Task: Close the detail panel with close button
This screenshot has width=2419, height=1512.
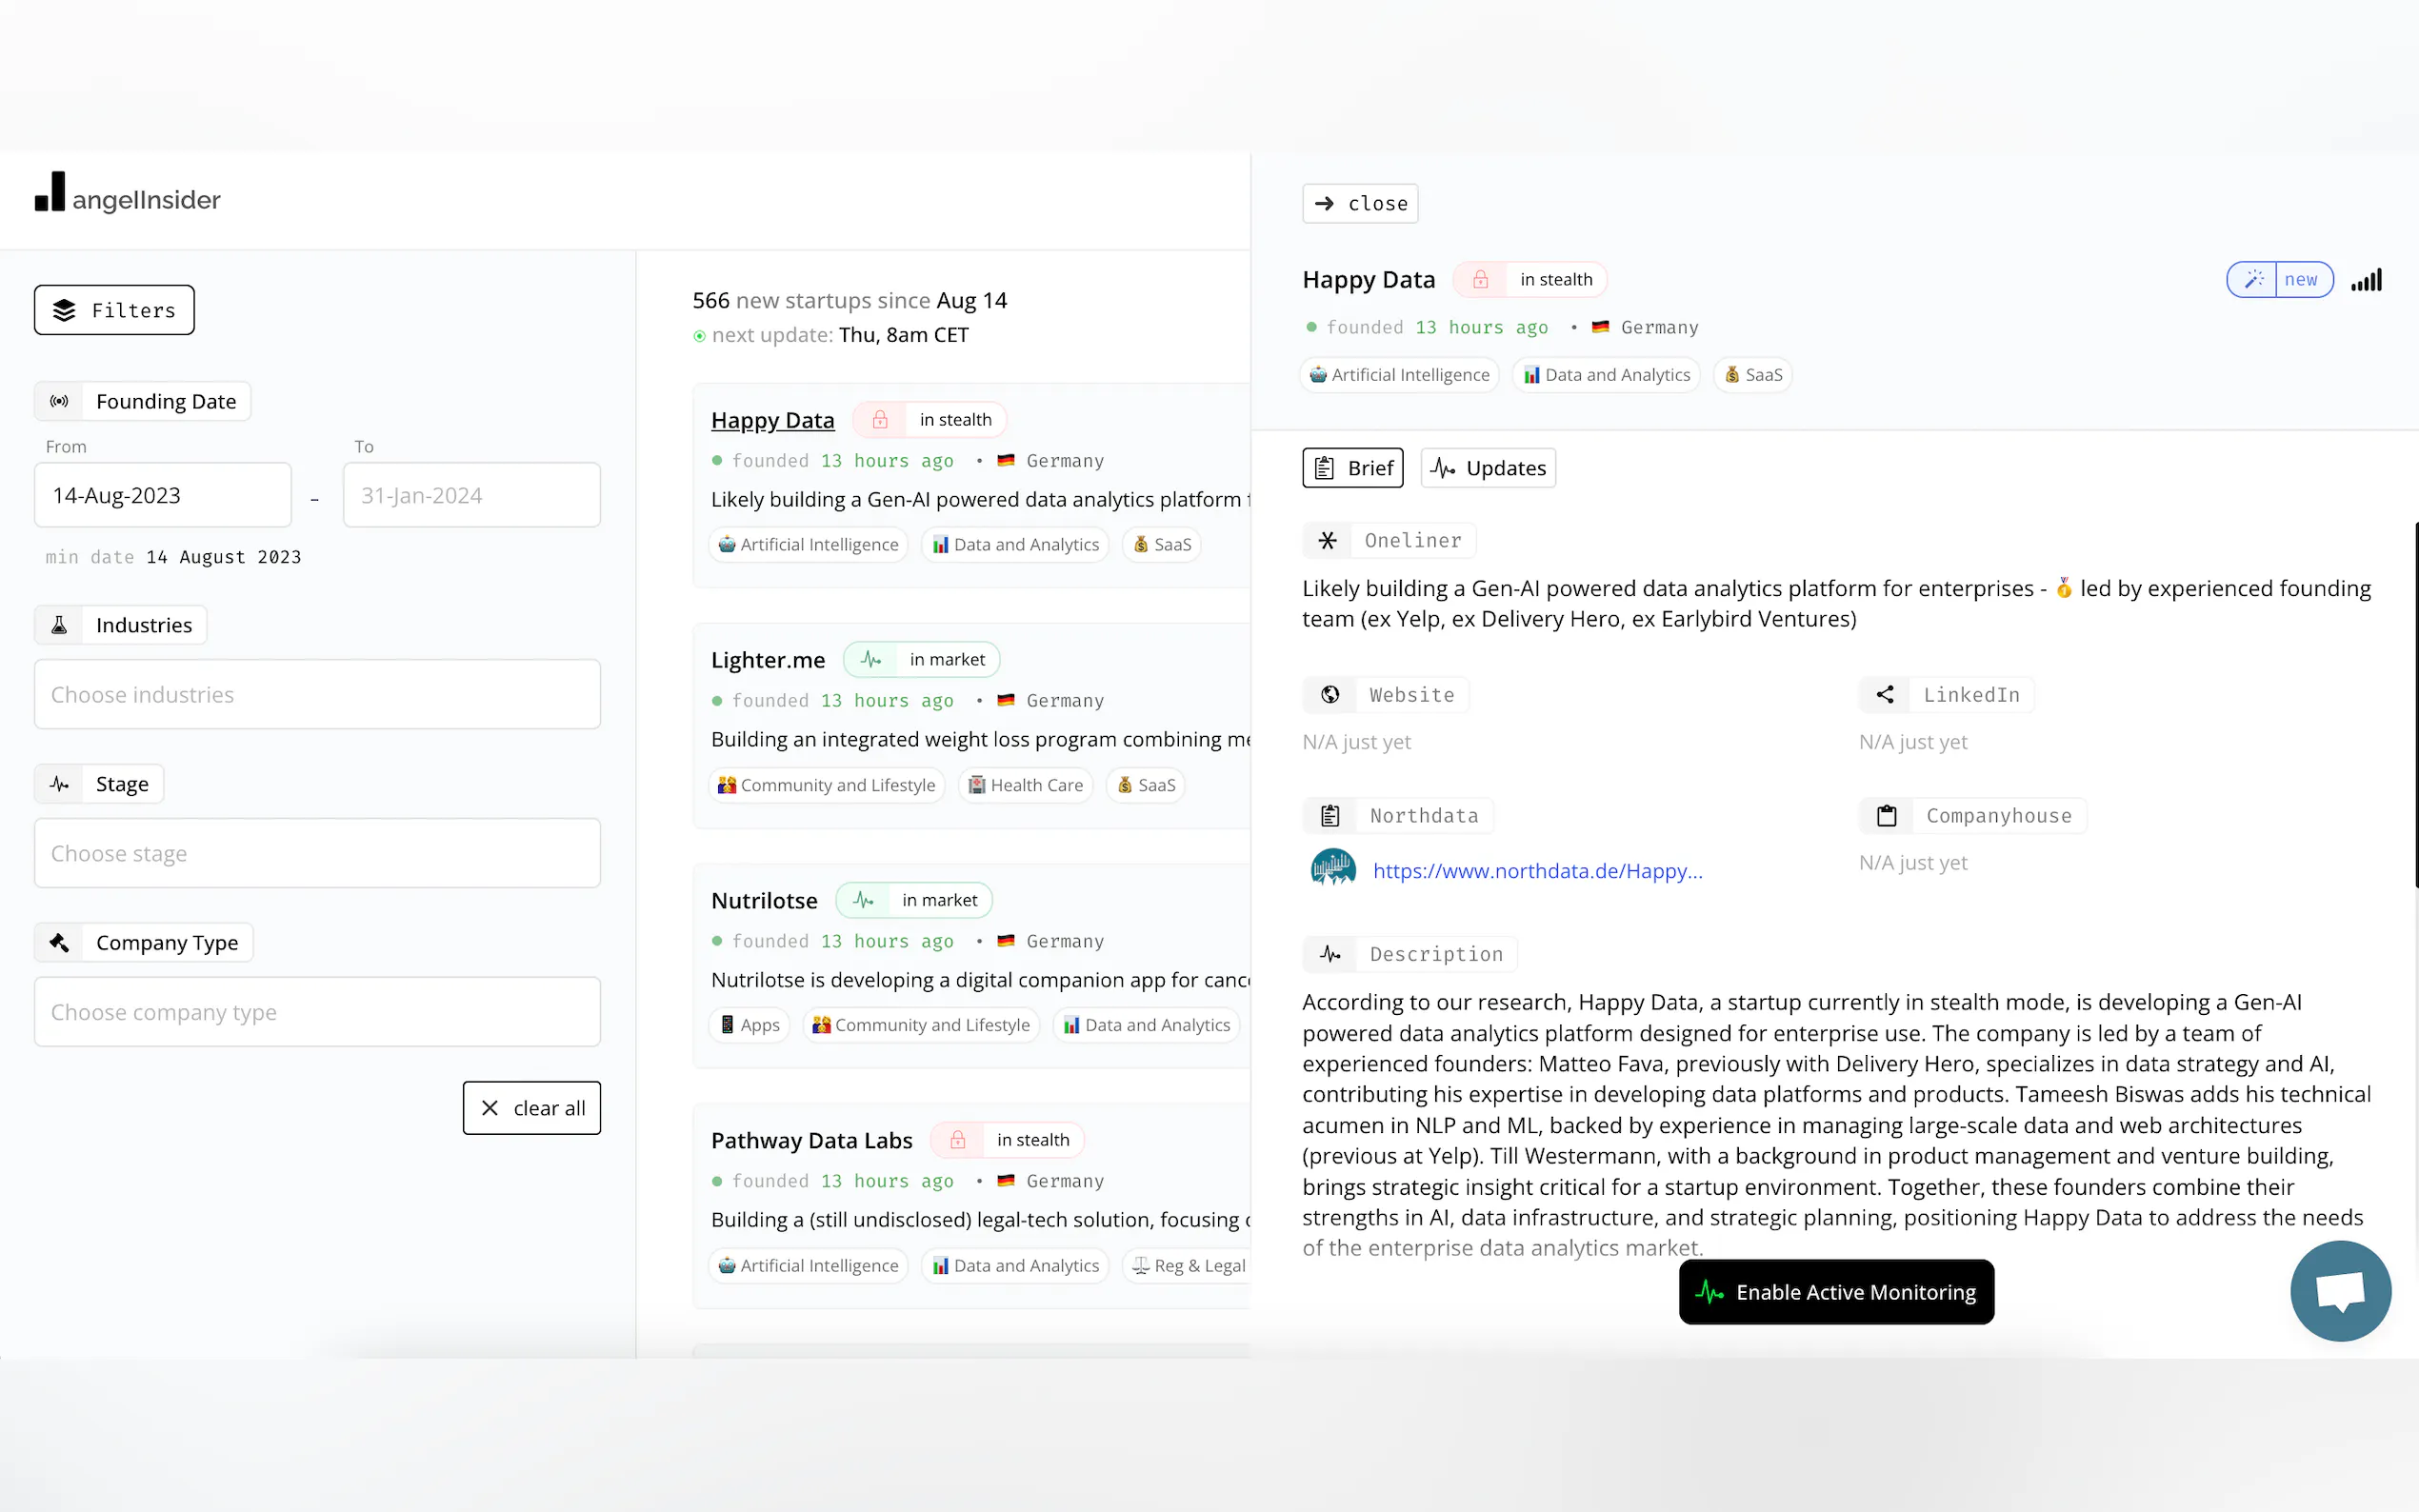Action: [1360, 204]
